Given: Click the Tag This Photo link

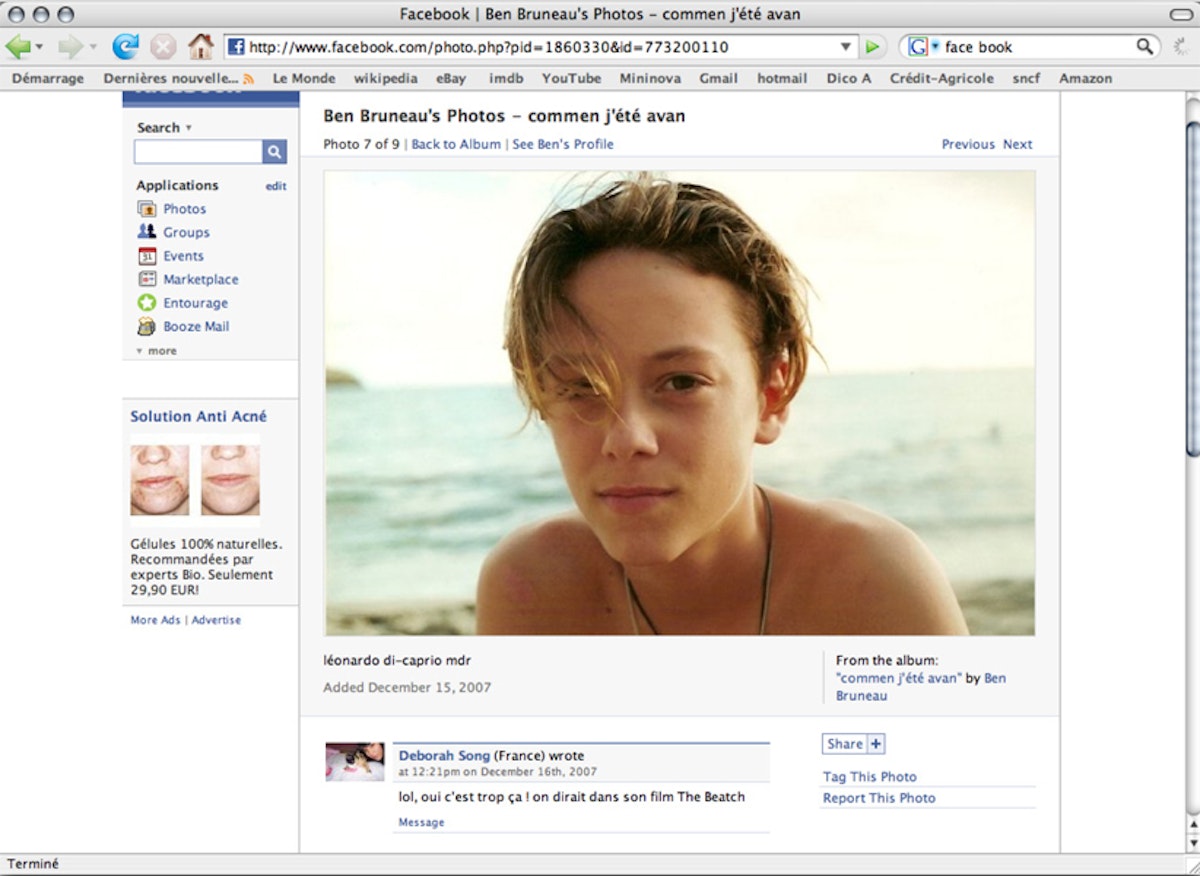Looking at the screenshot, I should [x=869, y=777].
